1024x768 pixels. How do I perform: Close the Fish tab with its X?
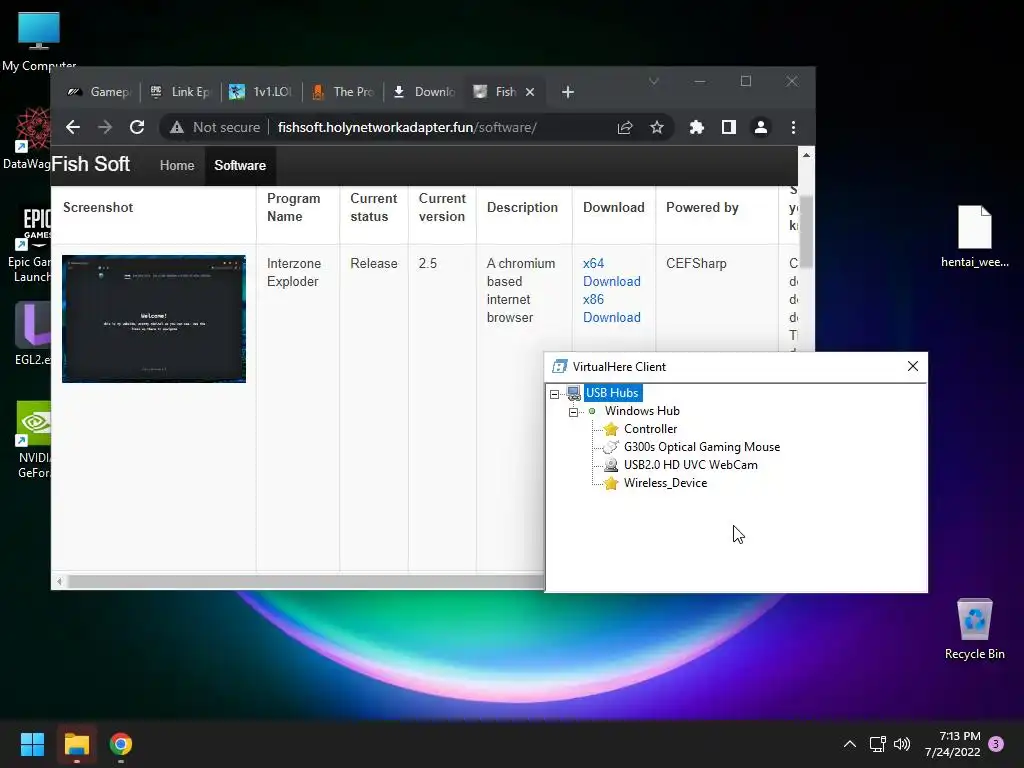point(530,92)
